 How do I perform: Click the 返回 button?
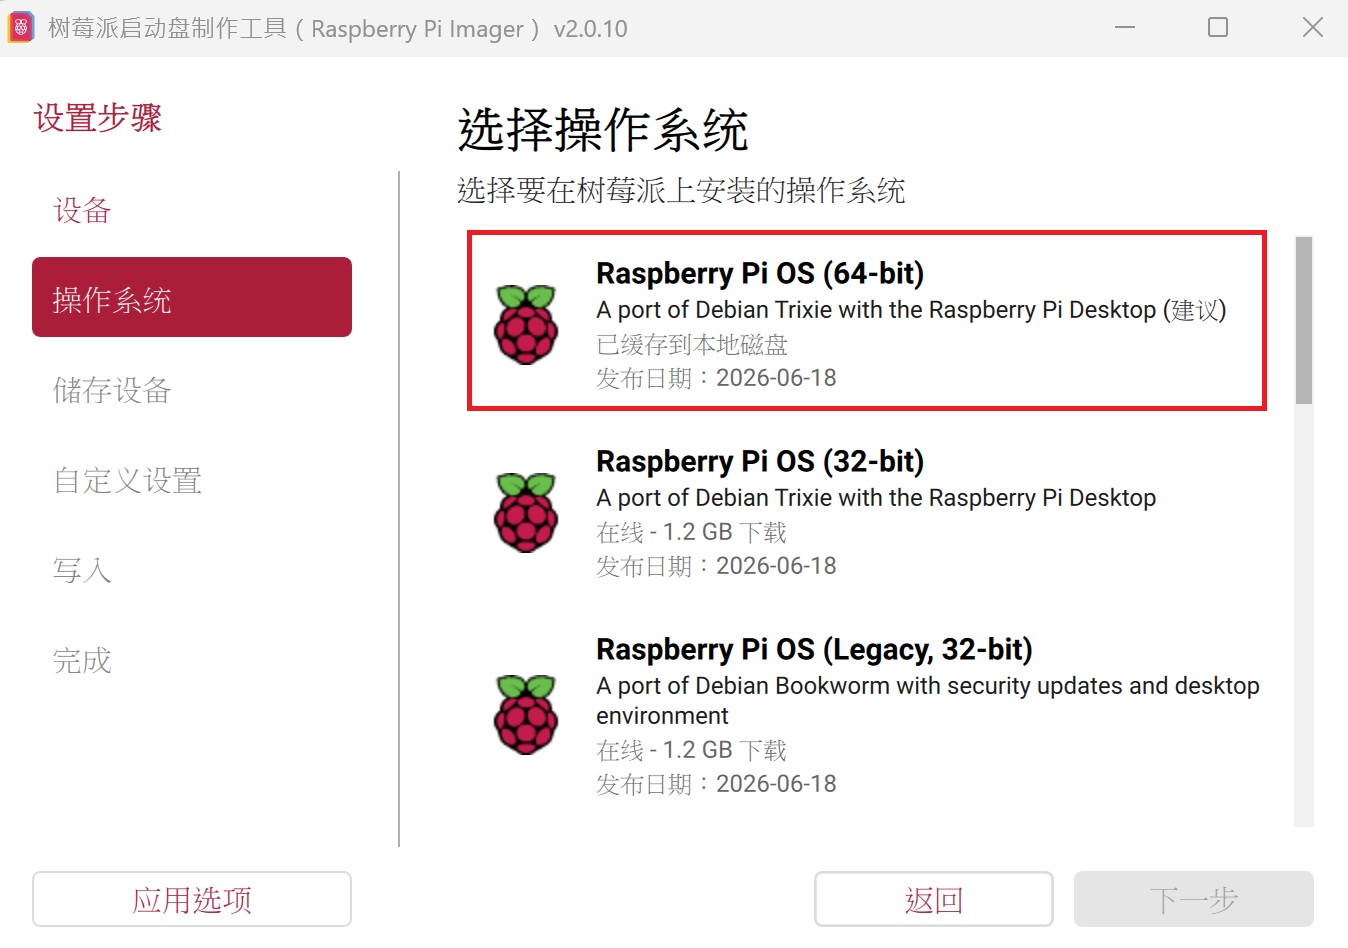click(934, 899)
